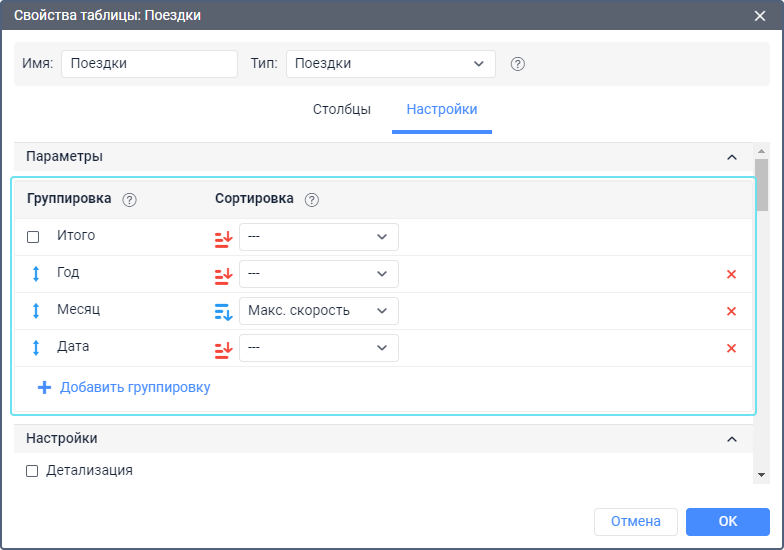The height and width of the screenshot is (550, 784).
Task: Open sorting dropdown with Макс. скорость
Action: [x=318, y=311]
